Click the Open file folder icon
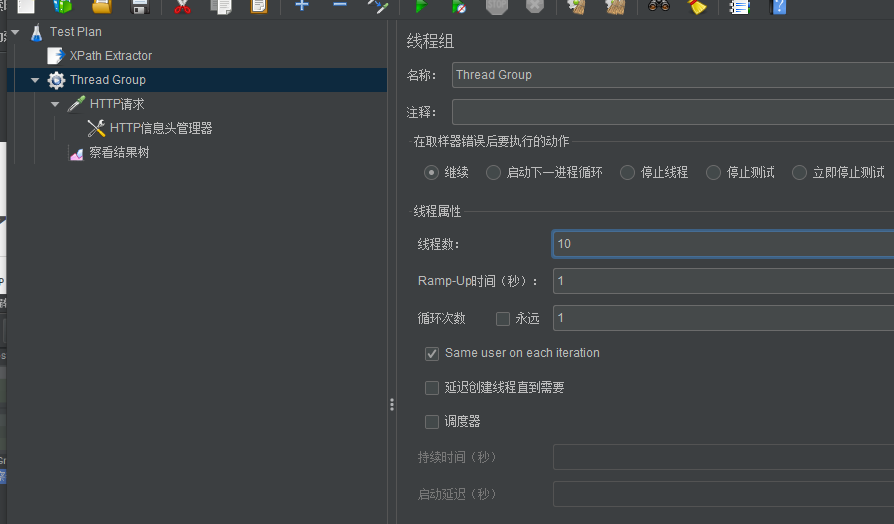The width and height of the screenshot is (894, 524). (x=102, y=6)
